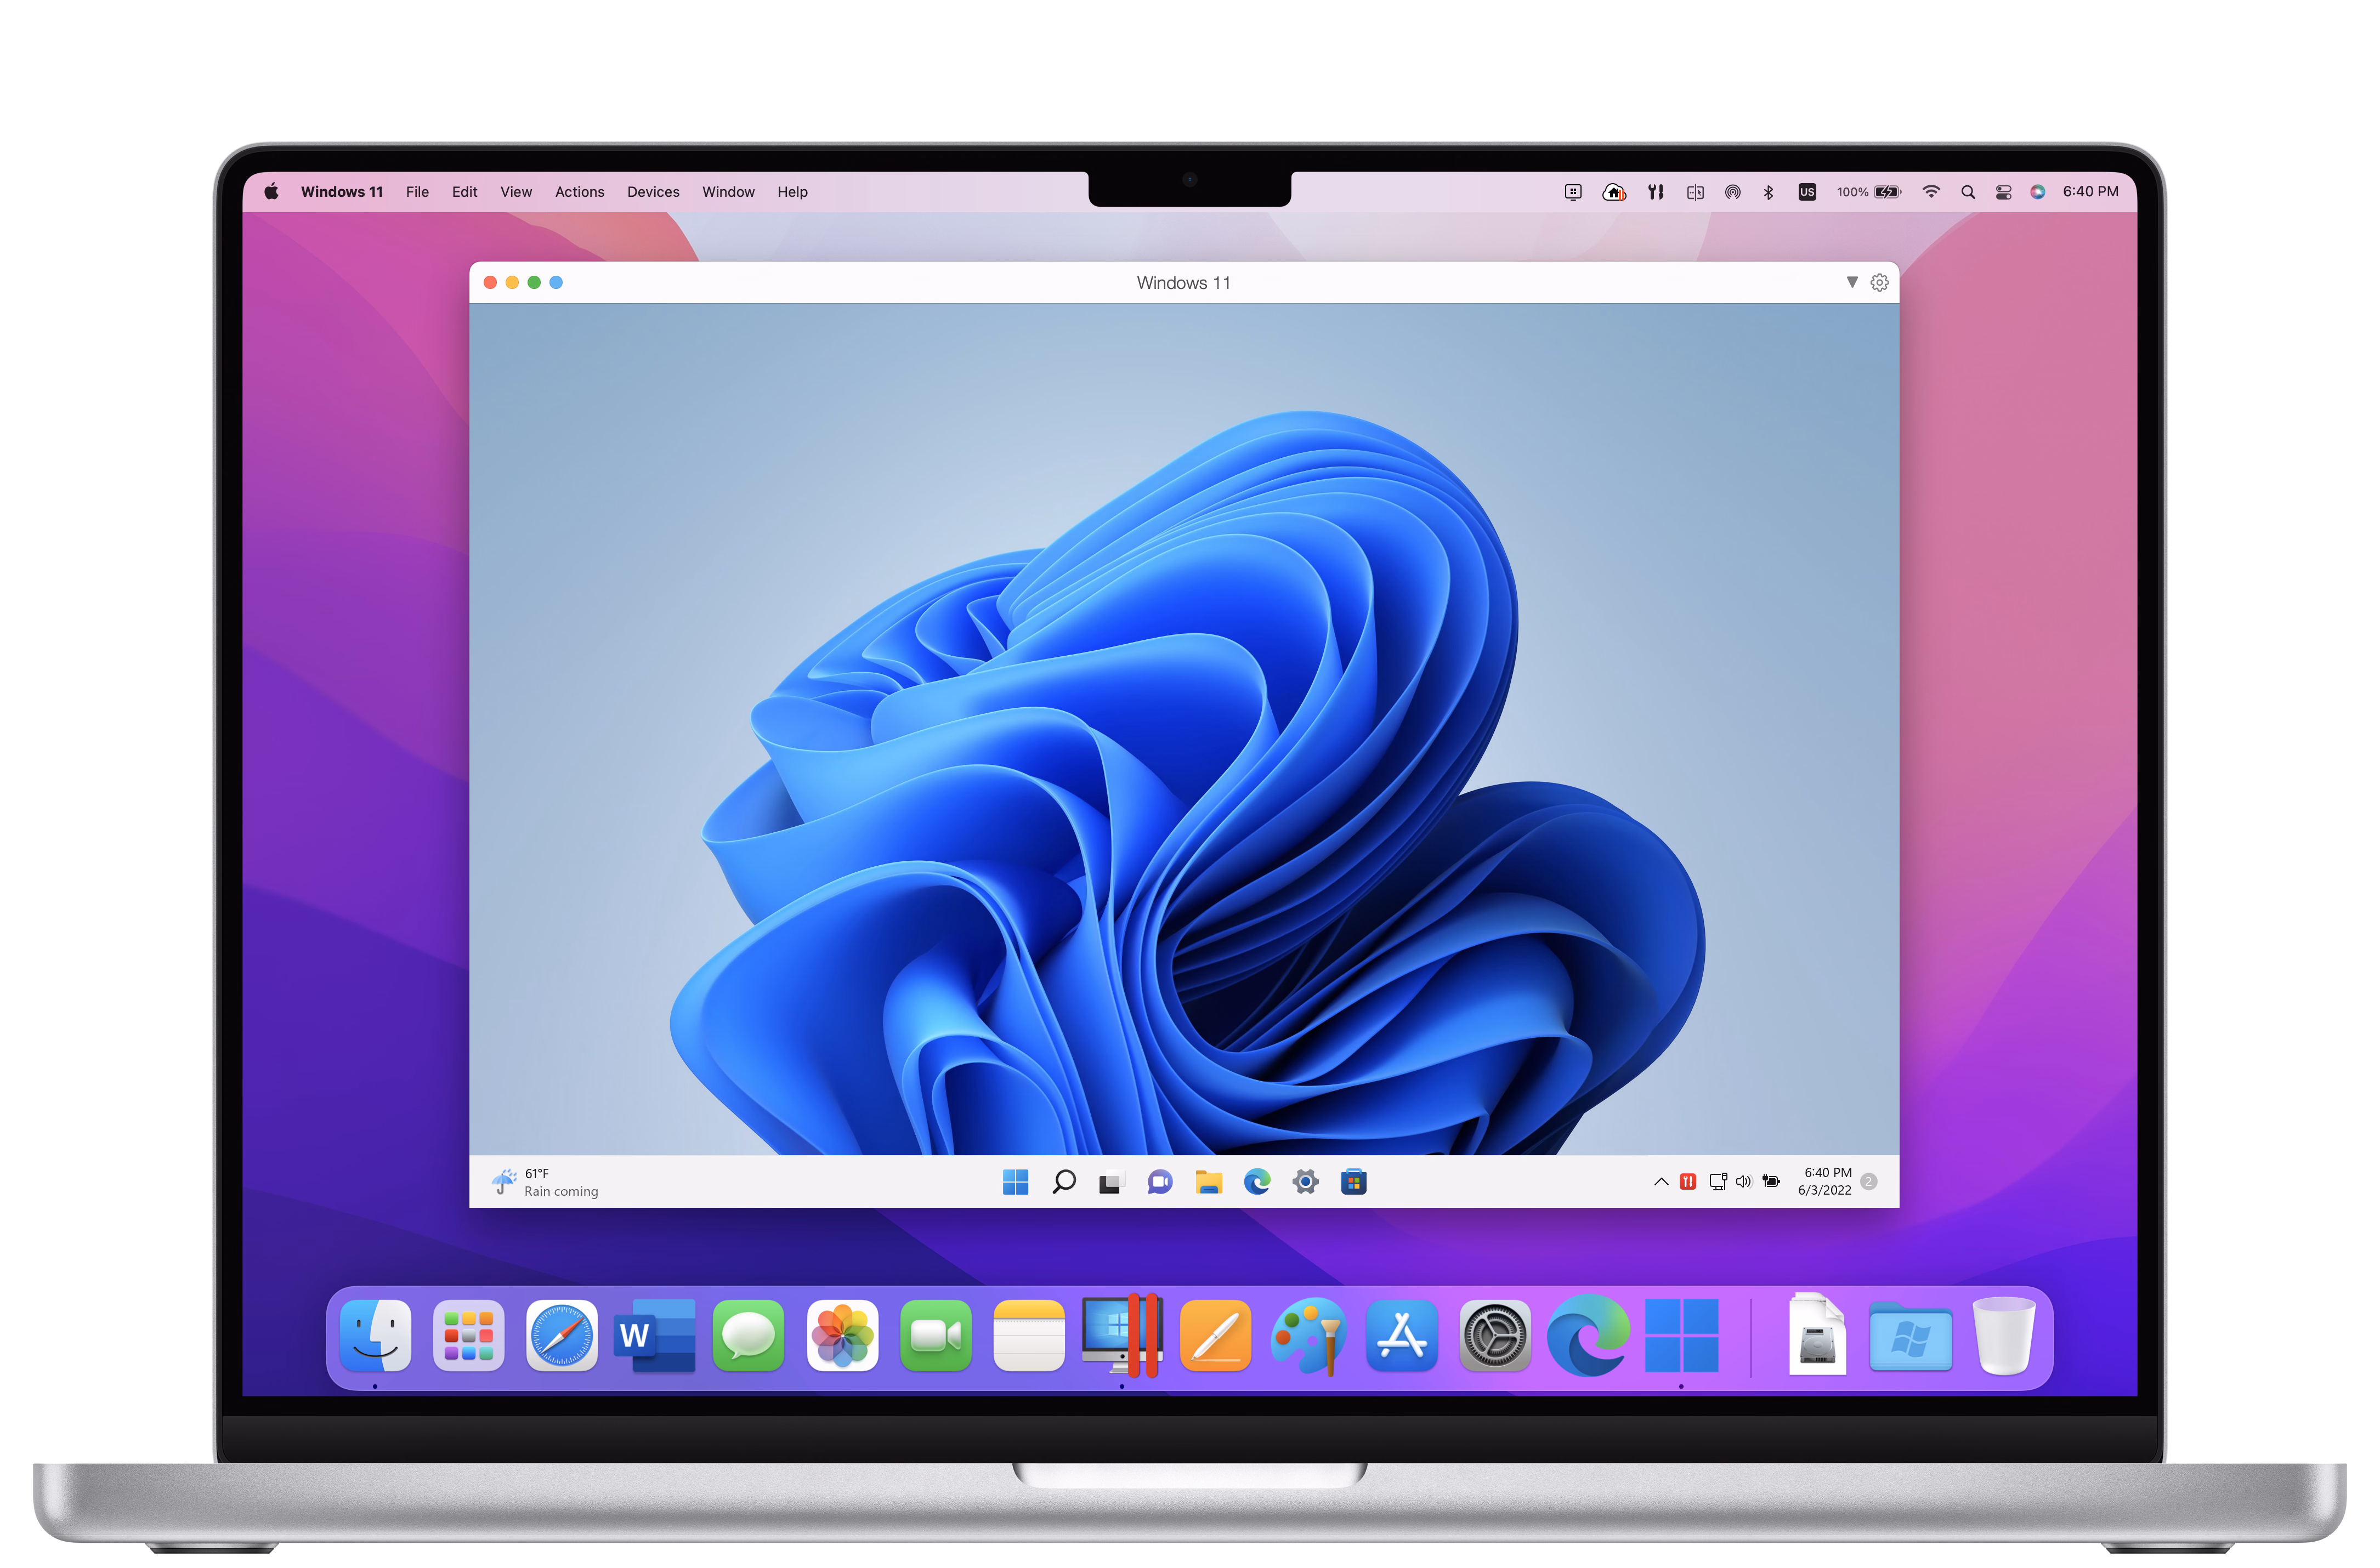Expand the view-mode triangle in Windows 11 titlebar

coord(1852,282)
